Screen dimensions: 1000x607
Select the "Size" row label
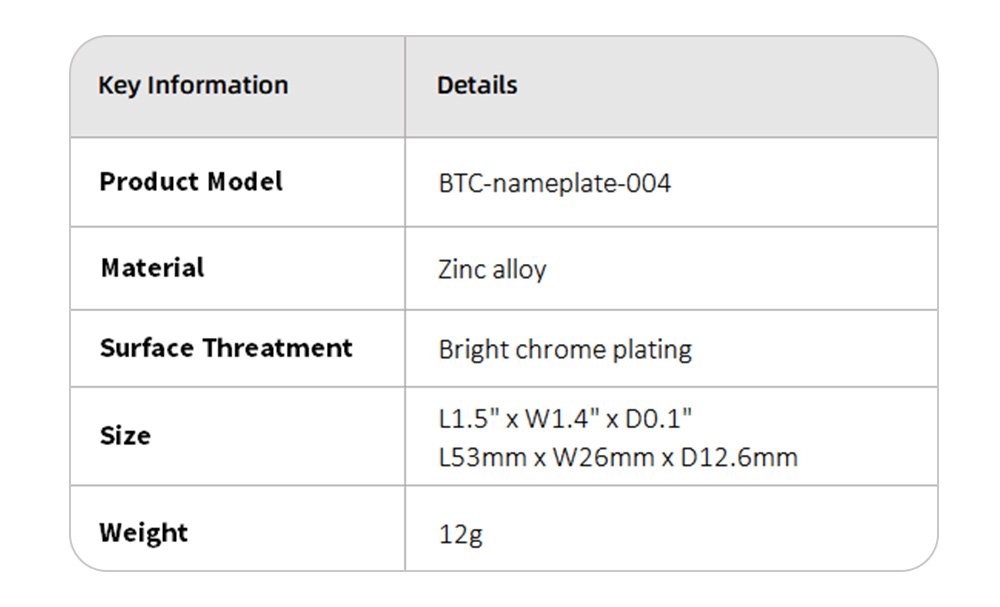[x=125, y=436]
